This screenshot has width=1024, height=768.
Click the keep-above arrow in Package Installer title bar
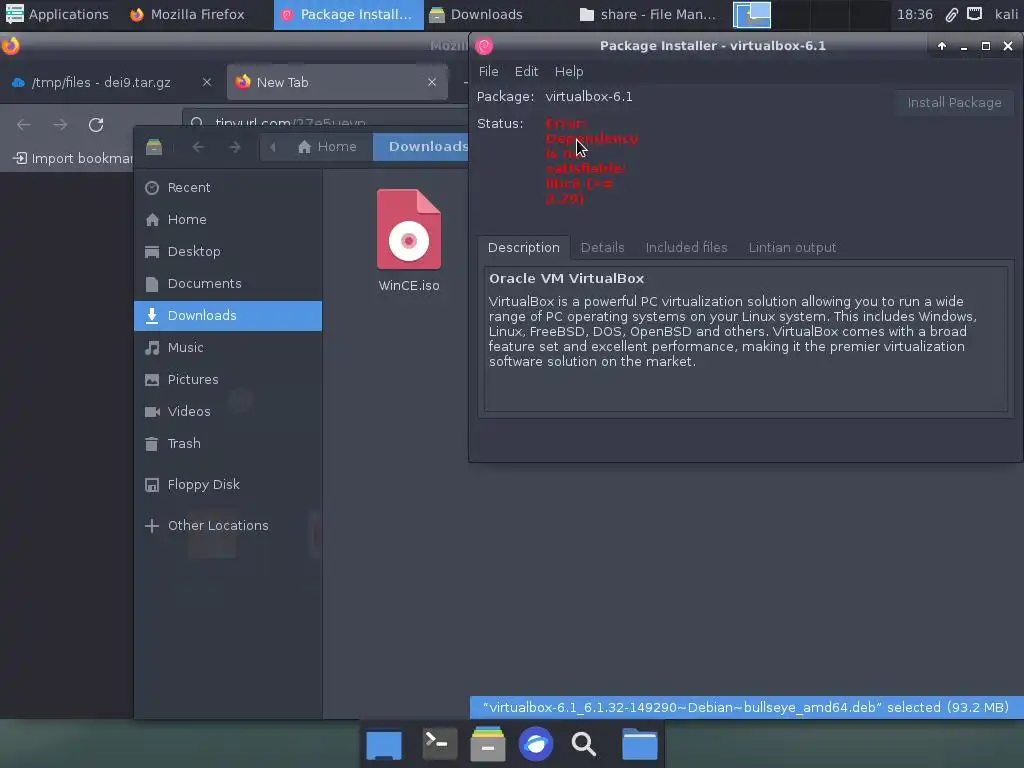click(942, 46)
